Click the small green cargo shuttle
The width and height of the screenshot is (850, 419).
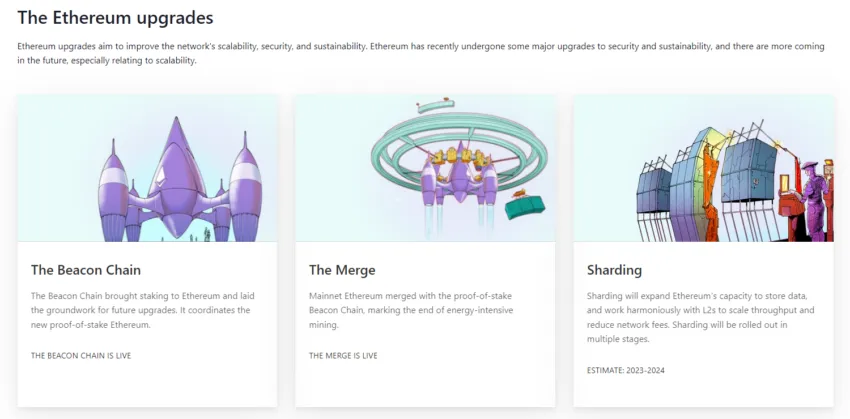(525, 205)
